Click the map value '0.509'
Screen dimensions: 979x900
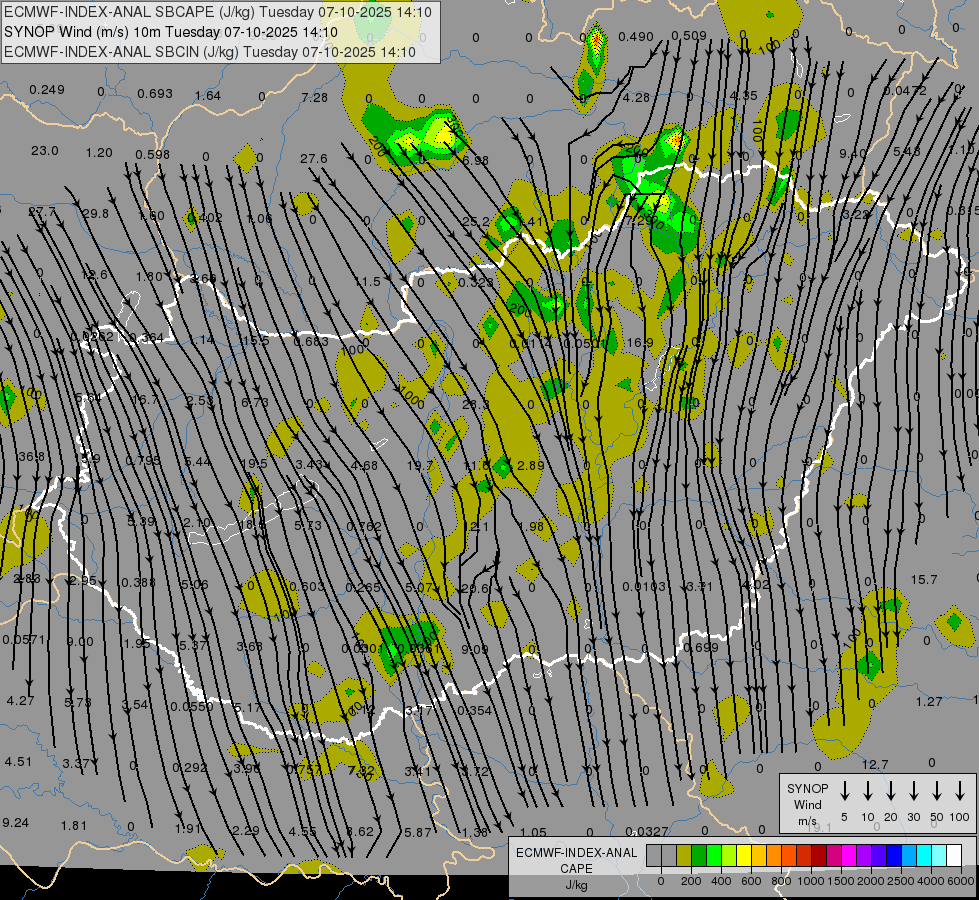pyautogui.click(x=689, y=36)
